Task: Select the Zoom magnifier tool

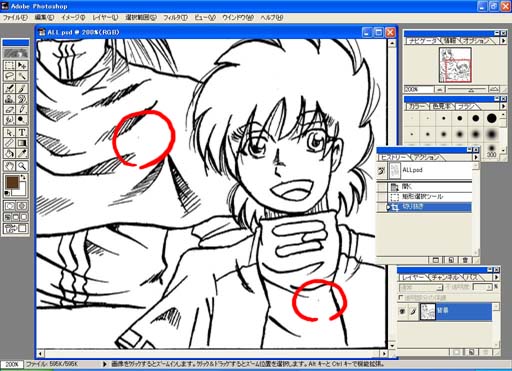Action: pos(22,166)
